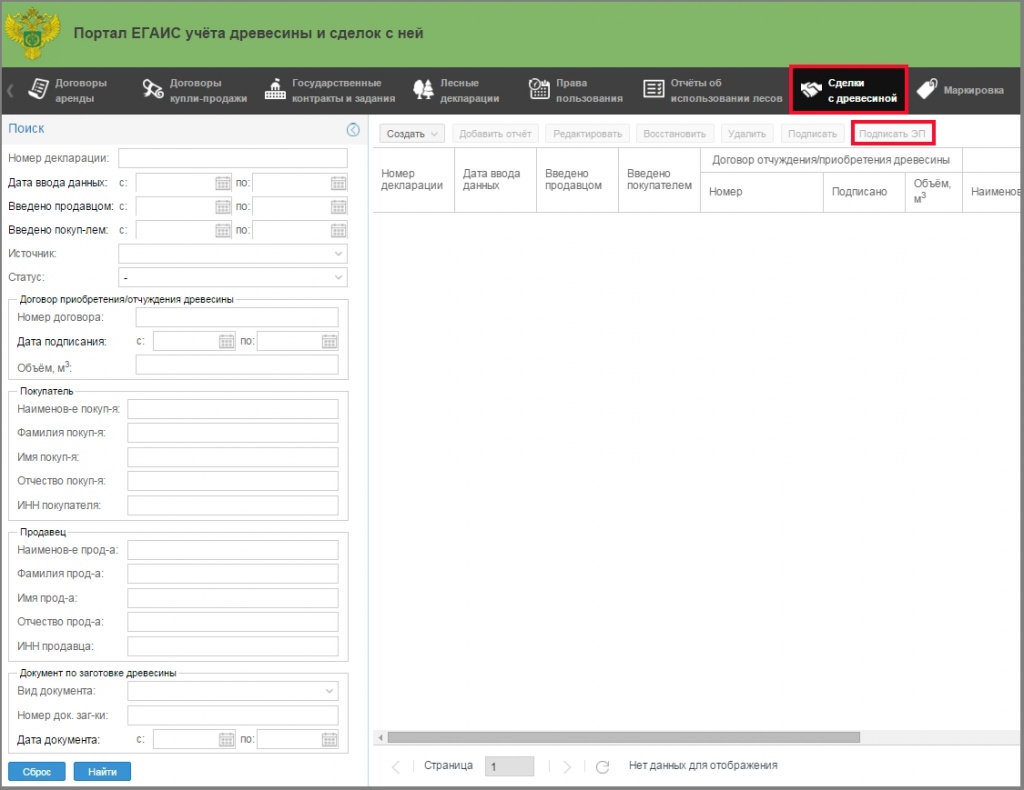Click the Объём, м³ column header
Screen dimensions: 1024x790
(x=934, y=192)
